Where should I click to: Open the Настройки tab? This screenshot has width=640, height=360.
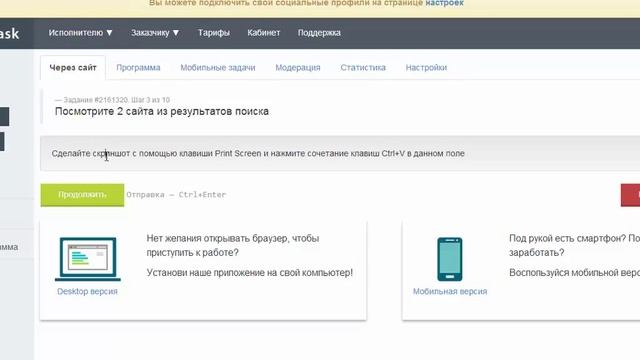point(426,68)
